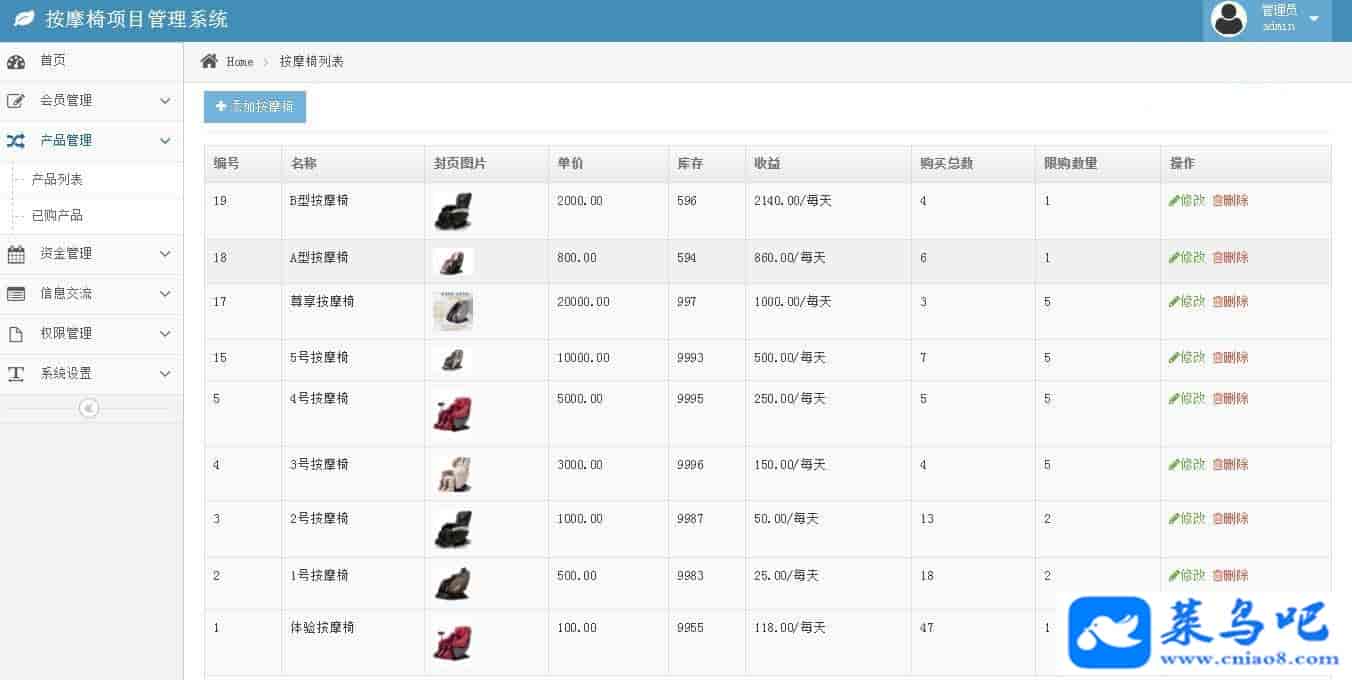Click the 添加按摩椅 button
This screenshot has height=680, width=1352.
[255, 107]
